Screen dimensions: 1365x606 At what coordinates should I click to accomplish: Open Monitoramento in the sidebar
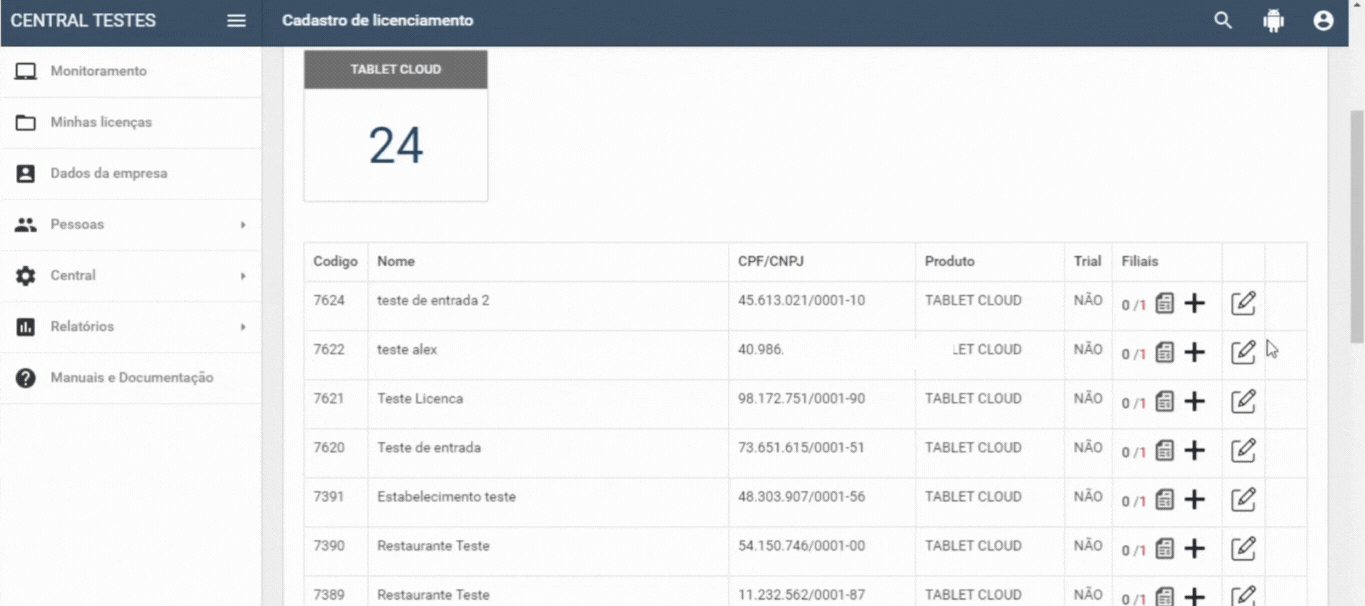click(98, 72)
